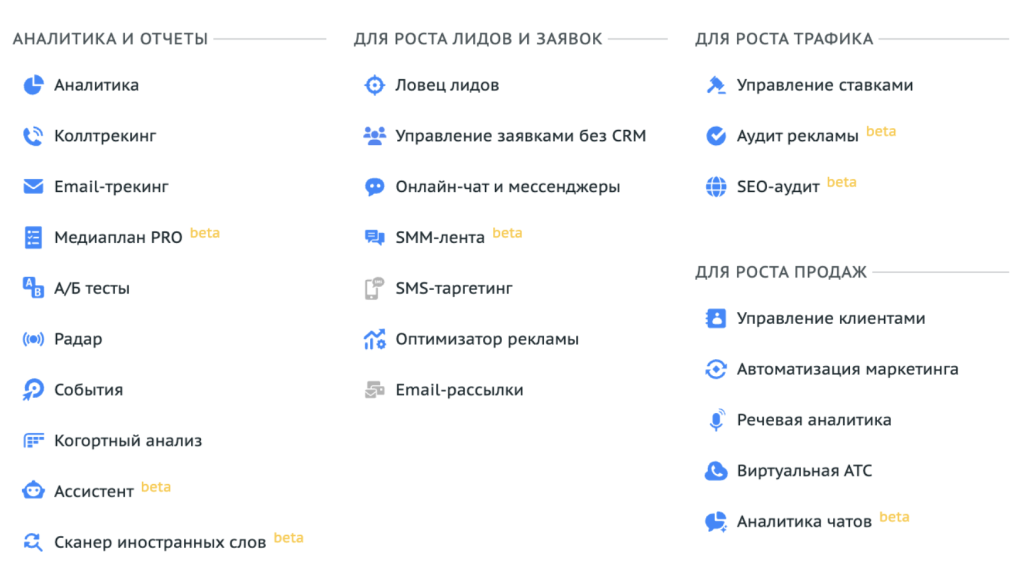Click the people icon for Управление заявками
The width and height of the screenshot is (1024, 570).
tap(374, 136)
